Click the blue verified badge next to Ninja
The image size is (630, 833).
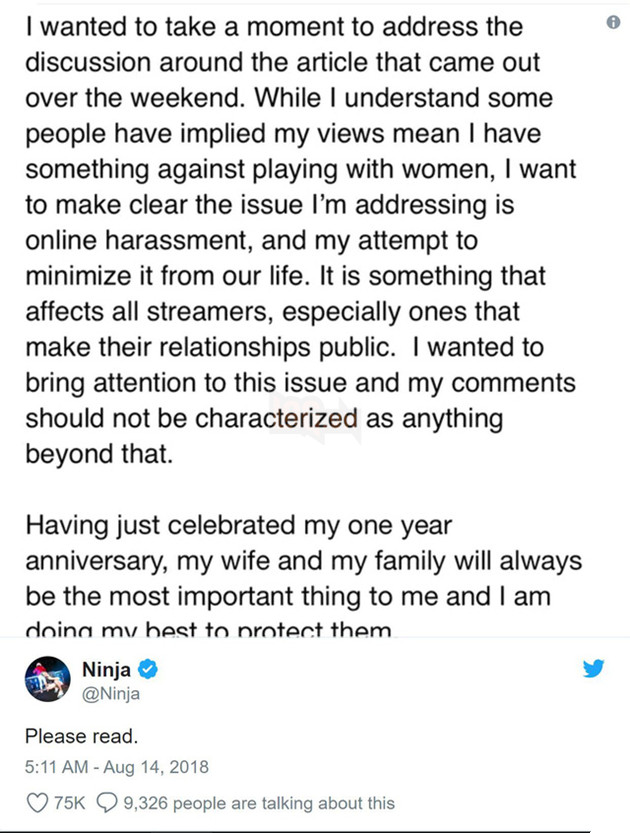coord(148,669)
